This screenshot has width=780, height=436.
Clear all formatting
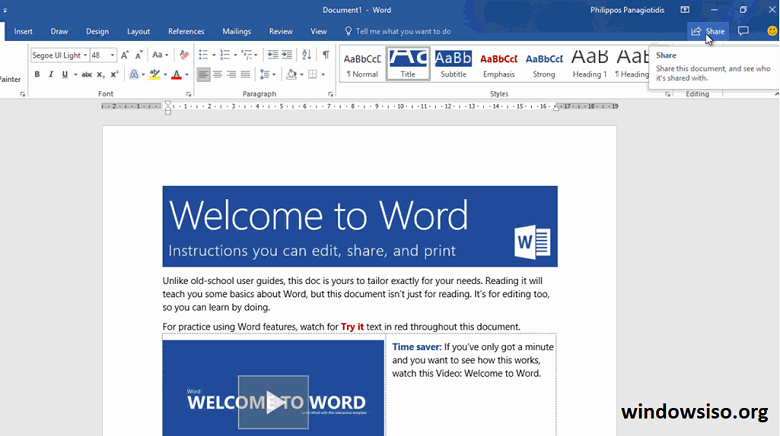coord(184,55)
